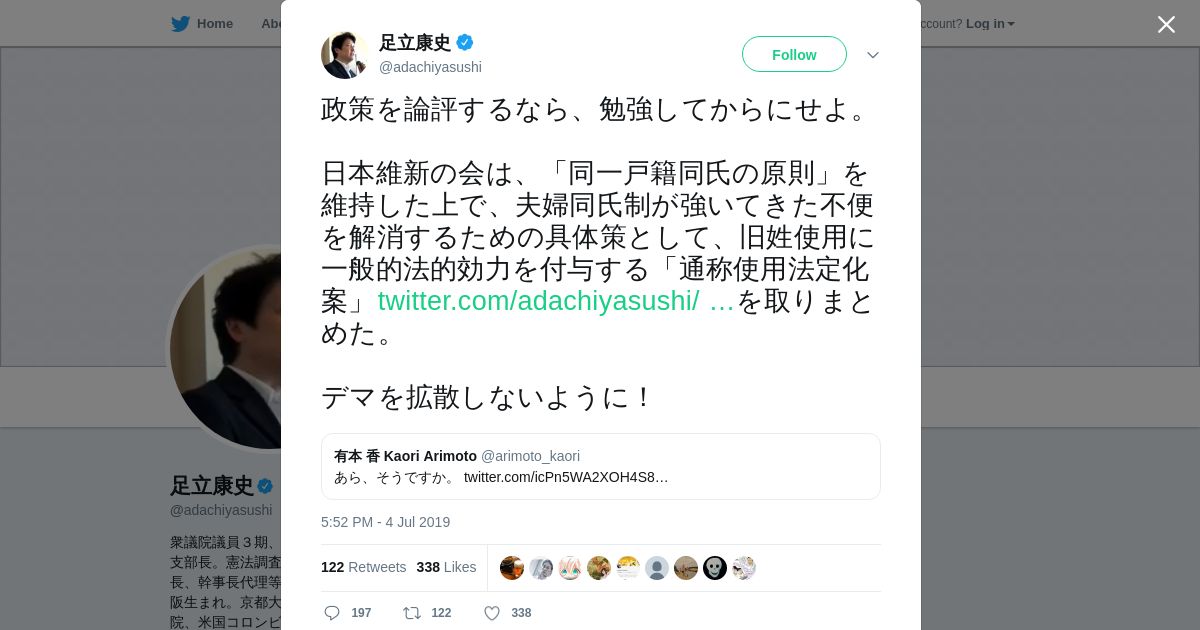Open the @adachiyasushi handle in tweet header
The height and width of the screenshot is (630, 1200).
click(x=430, y=67)
